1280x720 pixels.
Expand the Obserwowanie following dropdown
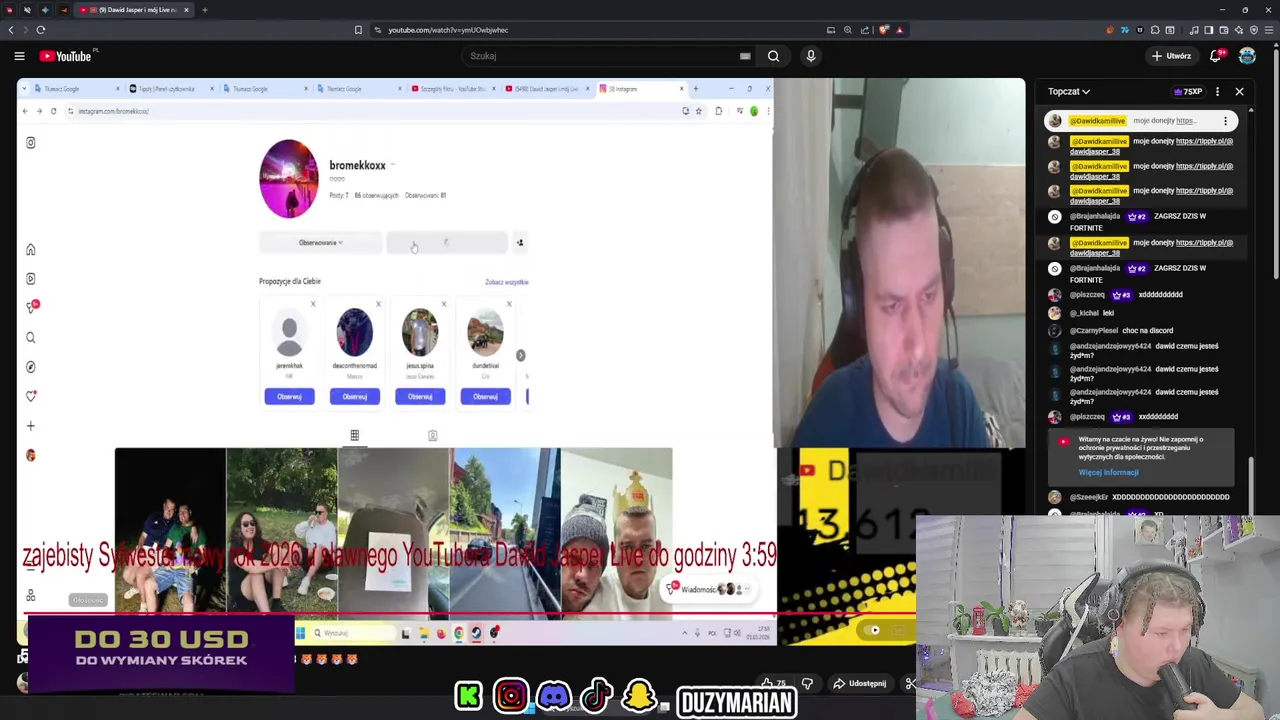point(320,243)
